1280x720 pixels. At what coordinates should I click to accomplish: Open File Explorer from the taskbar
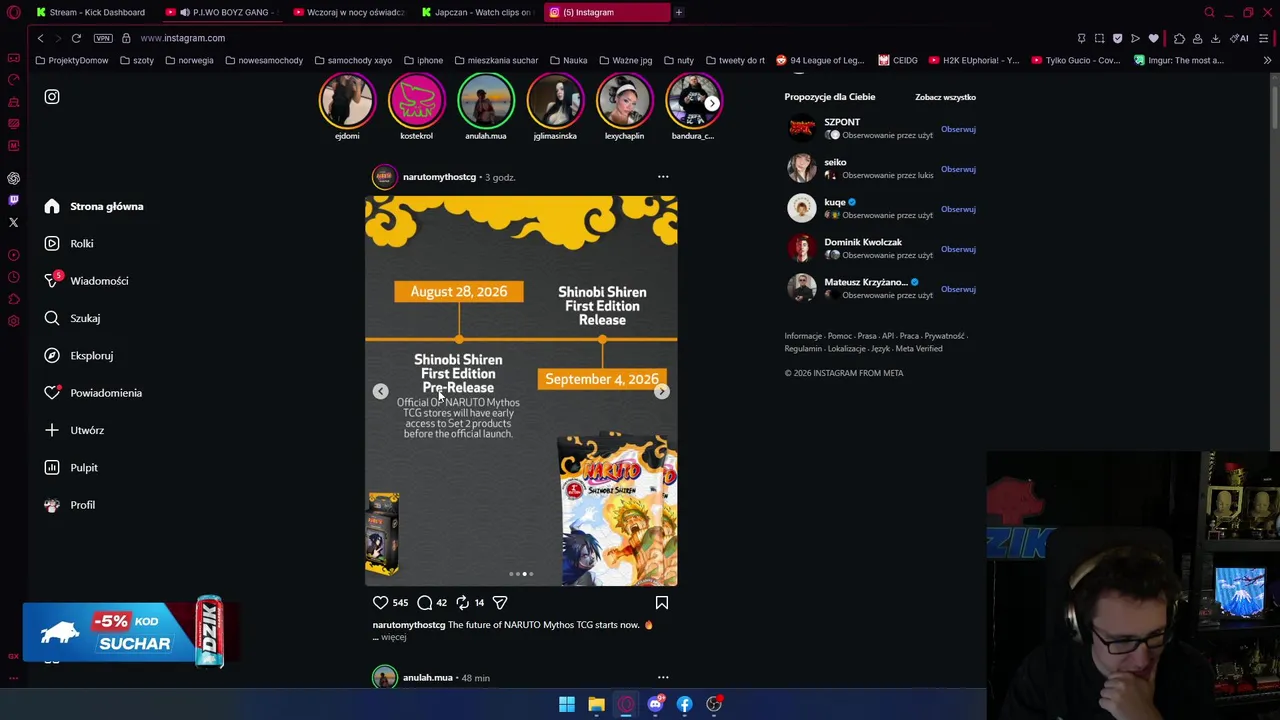[596, 704]
